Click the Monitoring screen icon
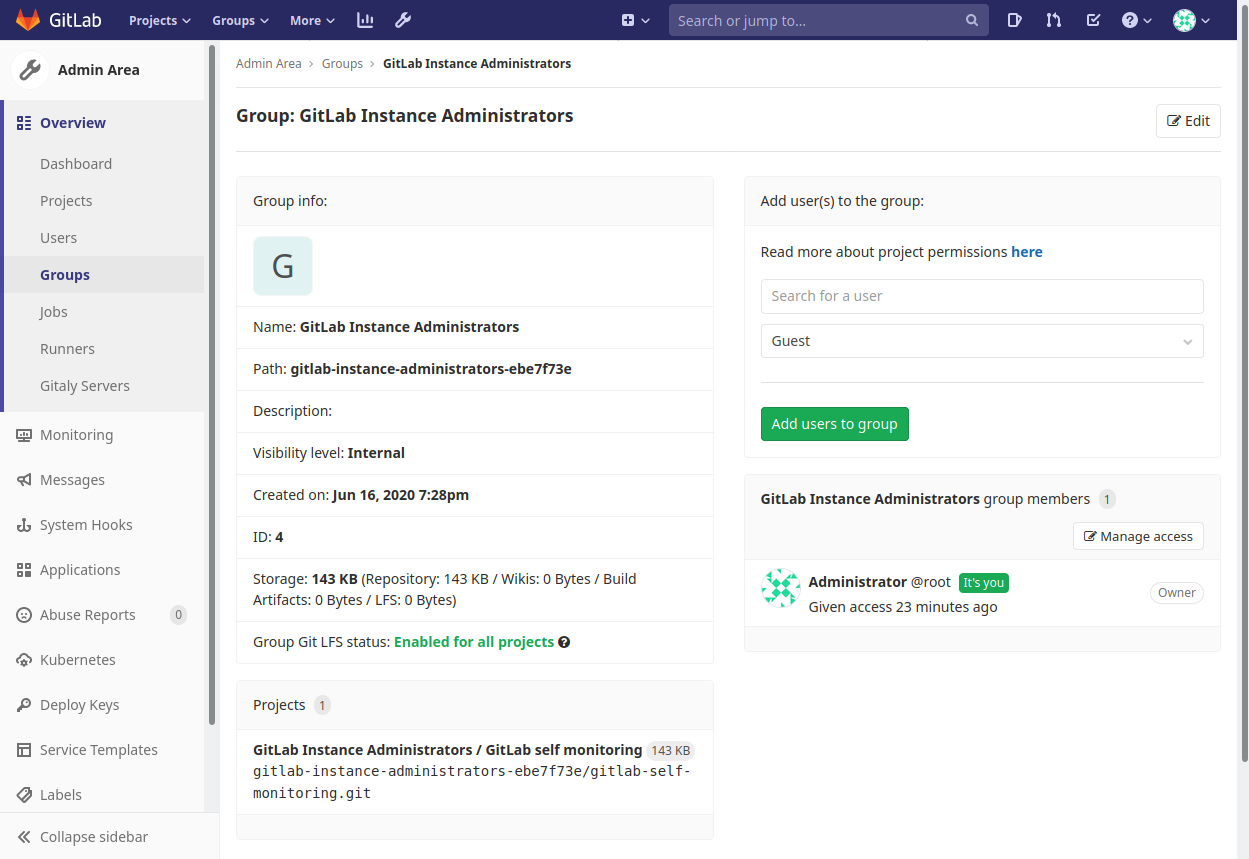Image resolution: width=1249 pixels, height=859 pixels. [24, 435]
